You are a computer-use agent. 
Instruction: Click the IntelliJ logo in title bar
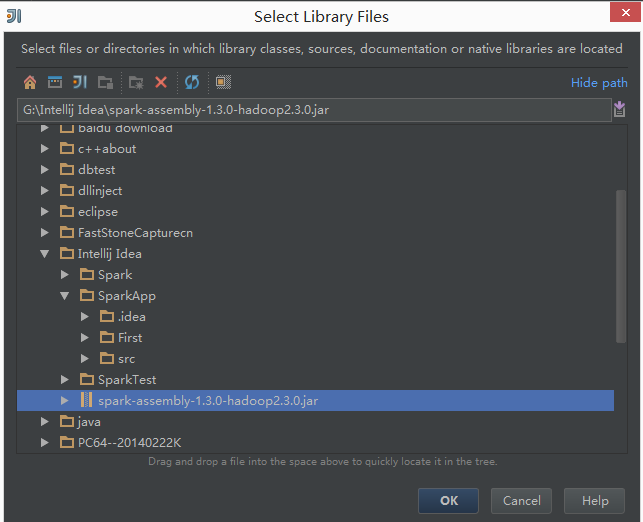[x=14, y=16]
